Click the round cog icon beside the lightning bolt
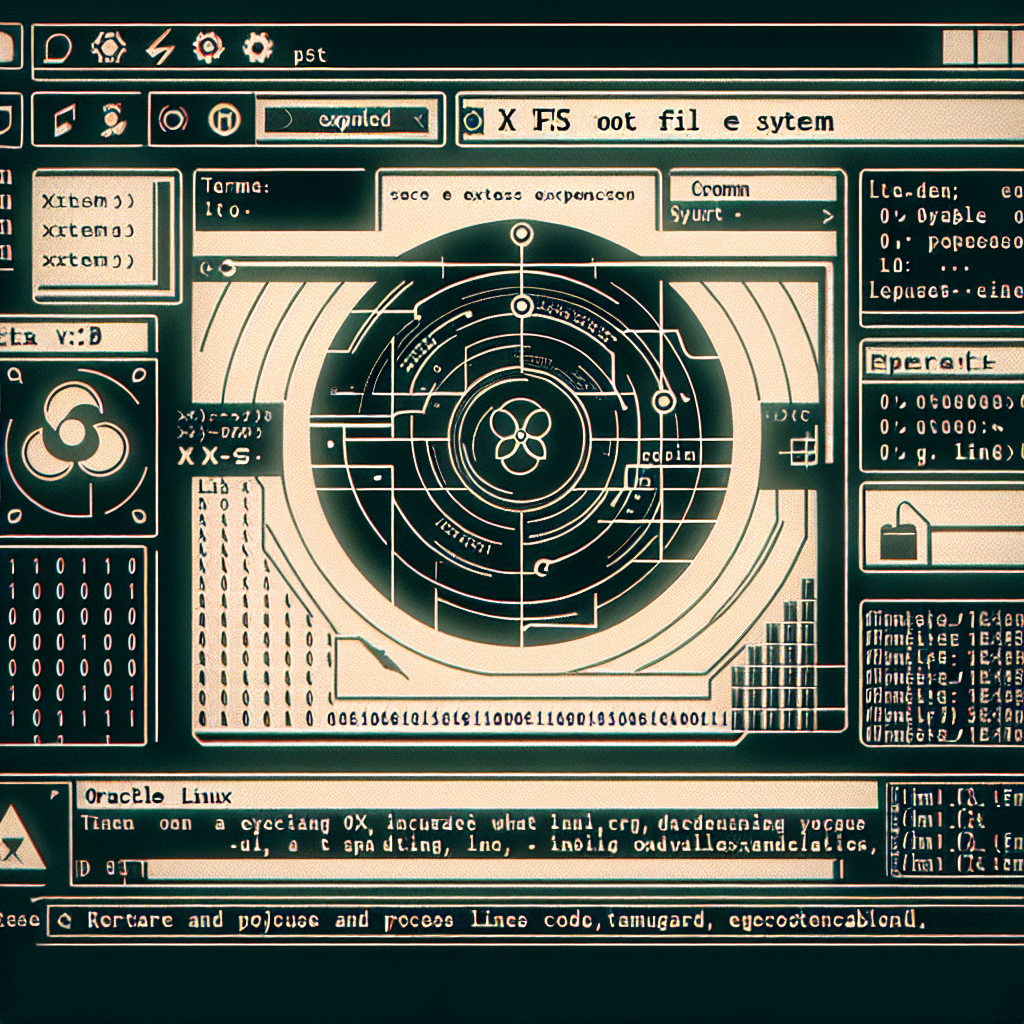Screen dimensions: 1024x1024 208,47
